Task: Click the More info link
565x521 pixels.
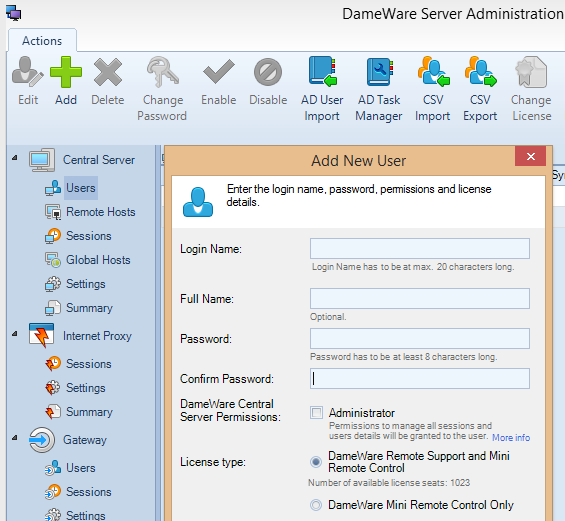Action: pos(511,437)
